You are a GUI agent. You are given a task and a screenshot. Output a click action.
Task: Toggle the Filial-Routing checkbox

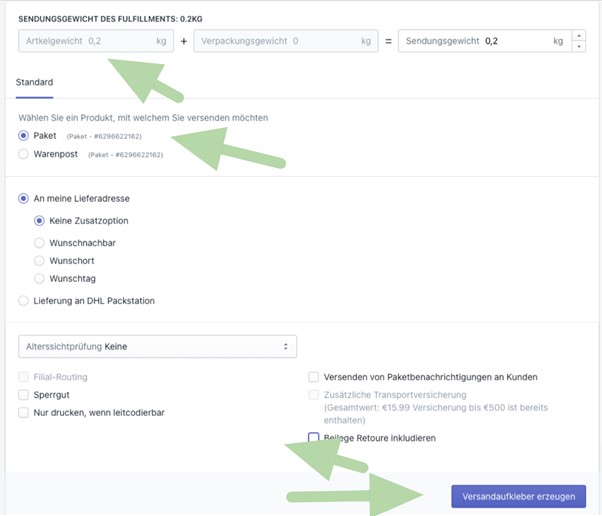pyautogui.click(x=23, y=377)
